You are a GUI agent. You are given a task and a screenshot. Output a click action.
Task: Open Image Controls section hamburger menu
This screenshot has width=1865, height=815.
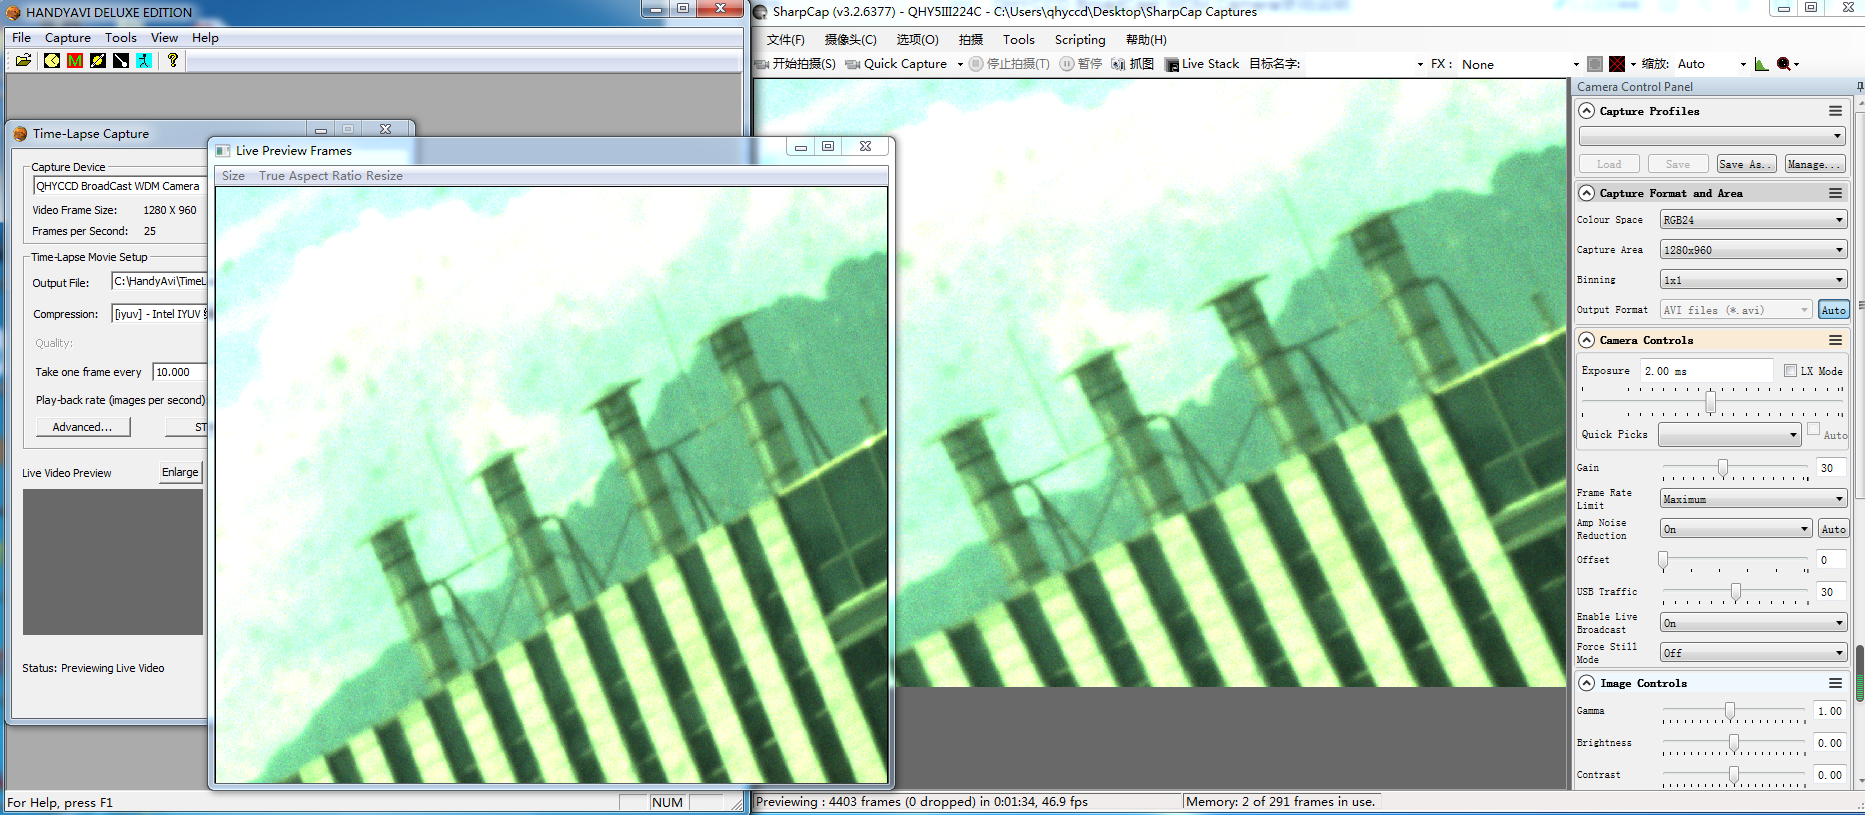pos(1835,683)
